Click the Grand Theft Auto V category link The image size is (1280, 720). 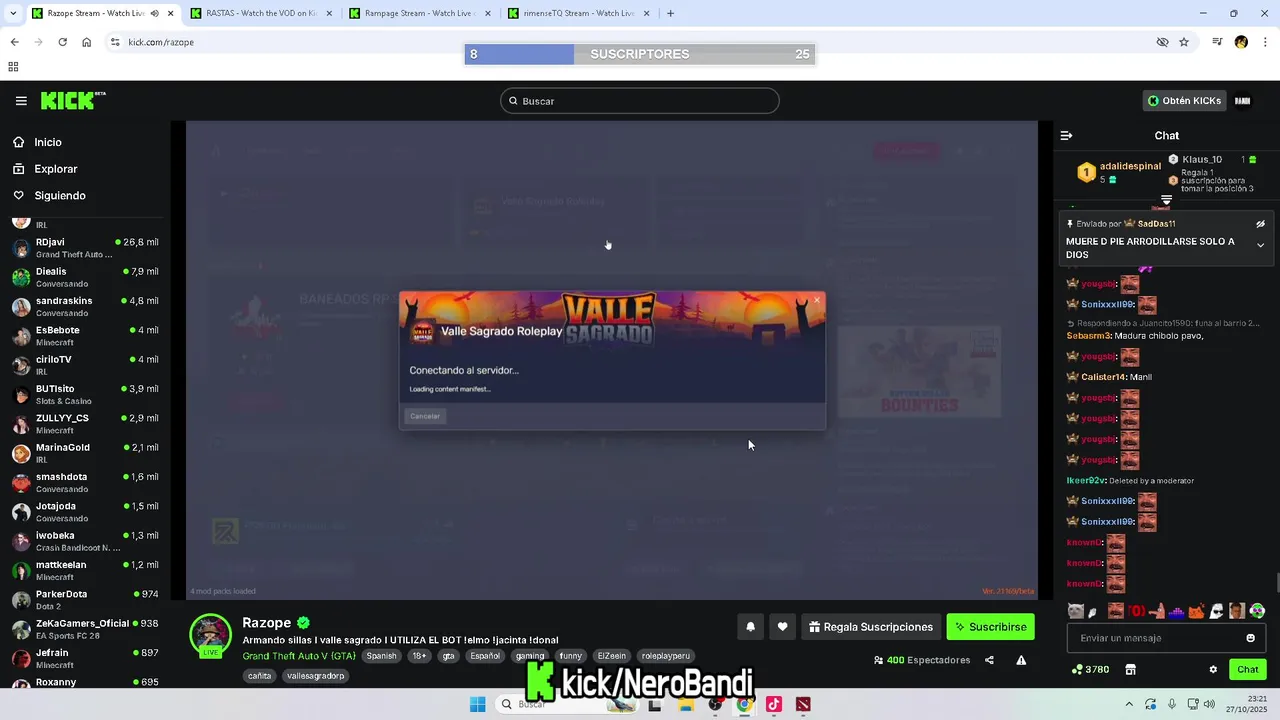pos(299,656)
